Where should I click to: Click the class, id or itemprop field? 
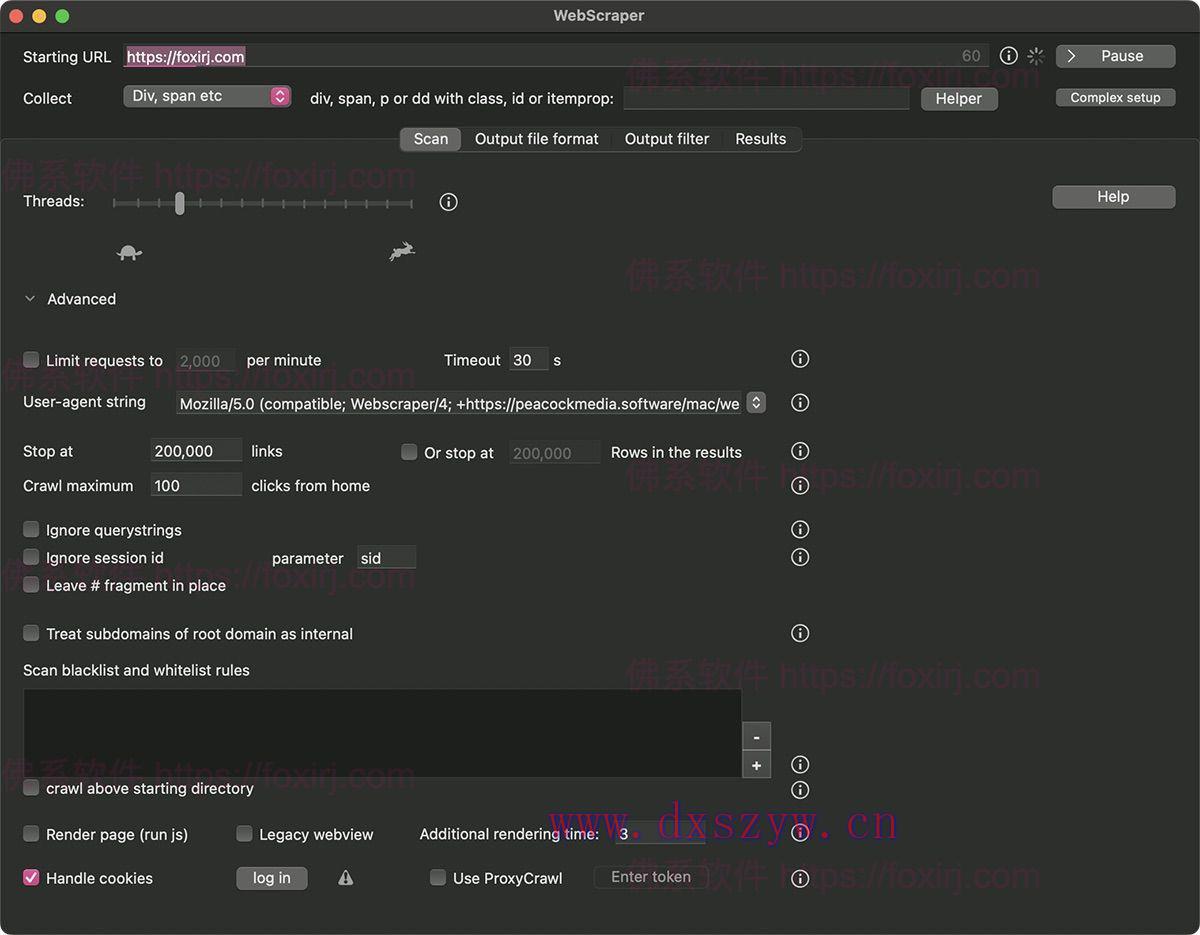pyautogui.click(x=766, y=98)
